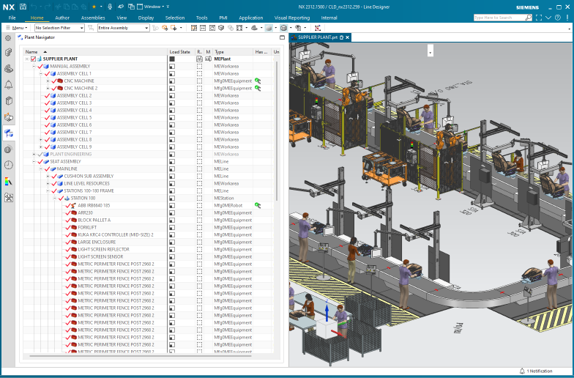Click the microphone voice command icon

click(110, 7)
